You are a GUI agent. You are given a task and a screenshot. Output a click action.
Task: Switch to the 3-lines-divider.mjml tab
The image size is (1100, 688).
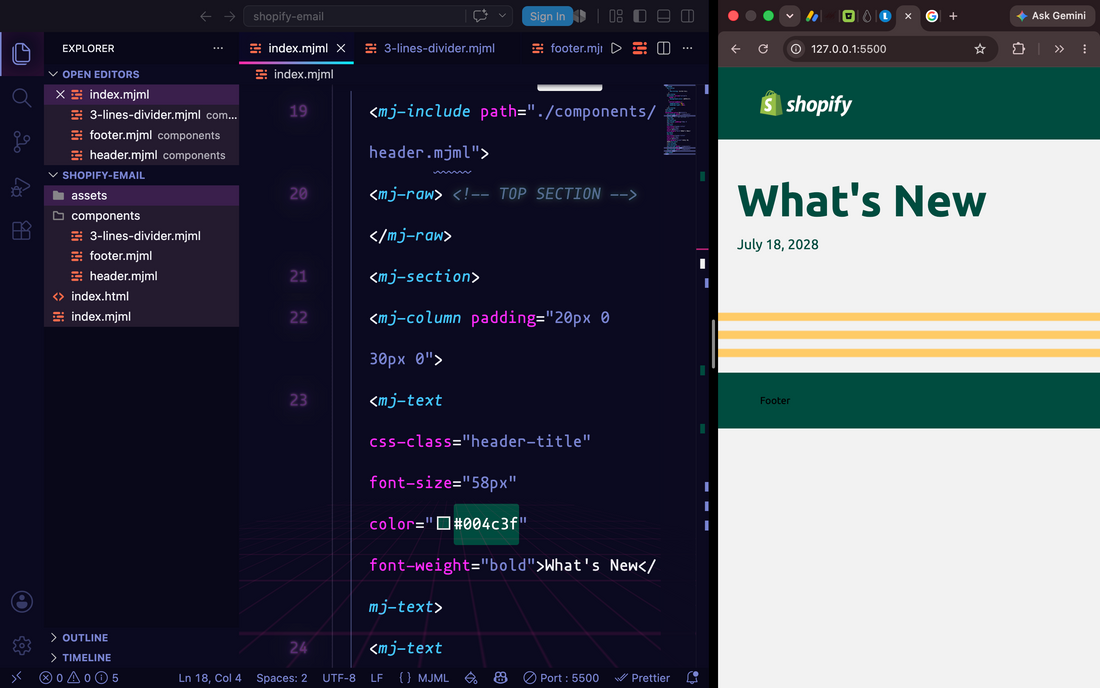430,48
